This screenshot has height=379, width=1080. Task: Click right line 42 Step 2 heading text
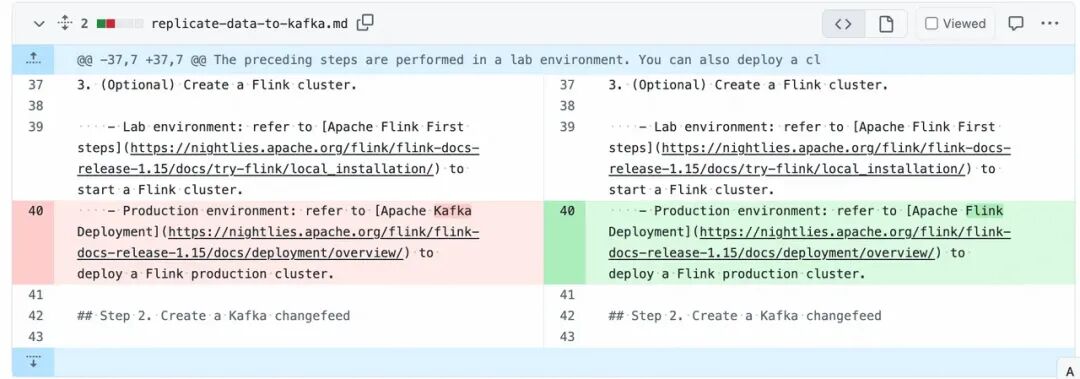[745, 316]
